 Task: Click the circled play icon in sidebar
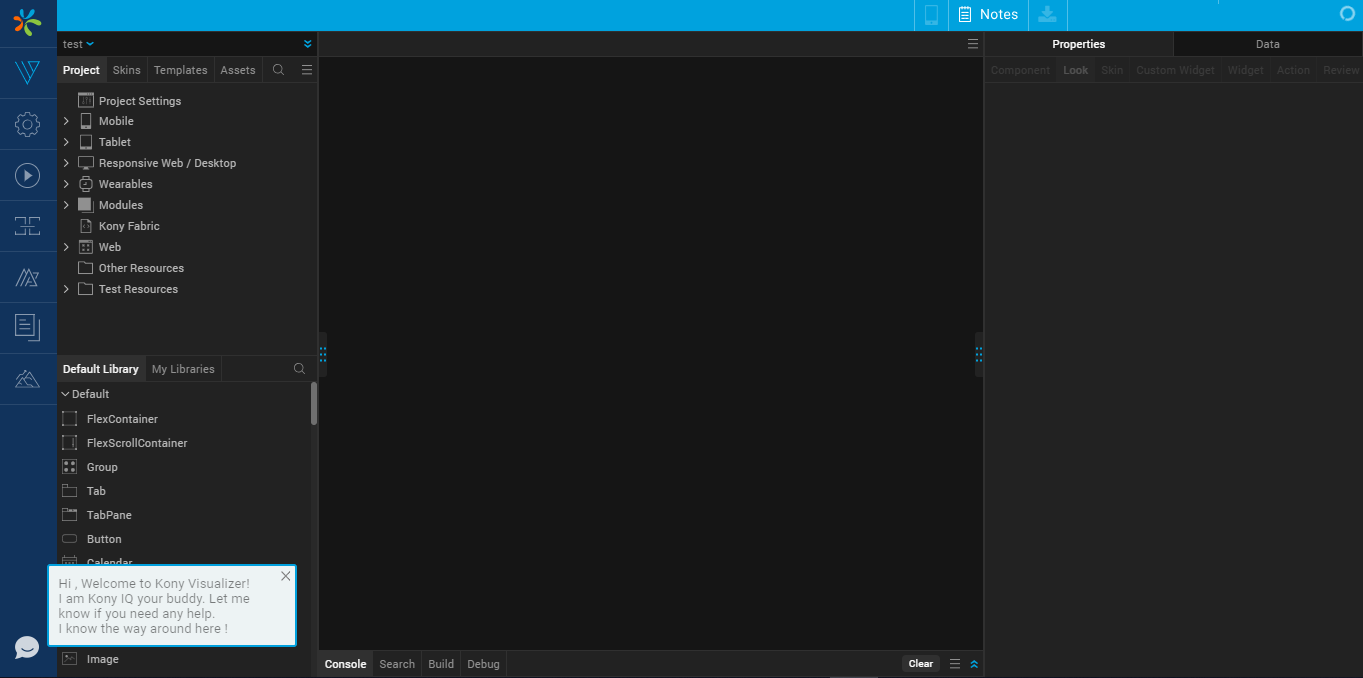pos(28,175)
